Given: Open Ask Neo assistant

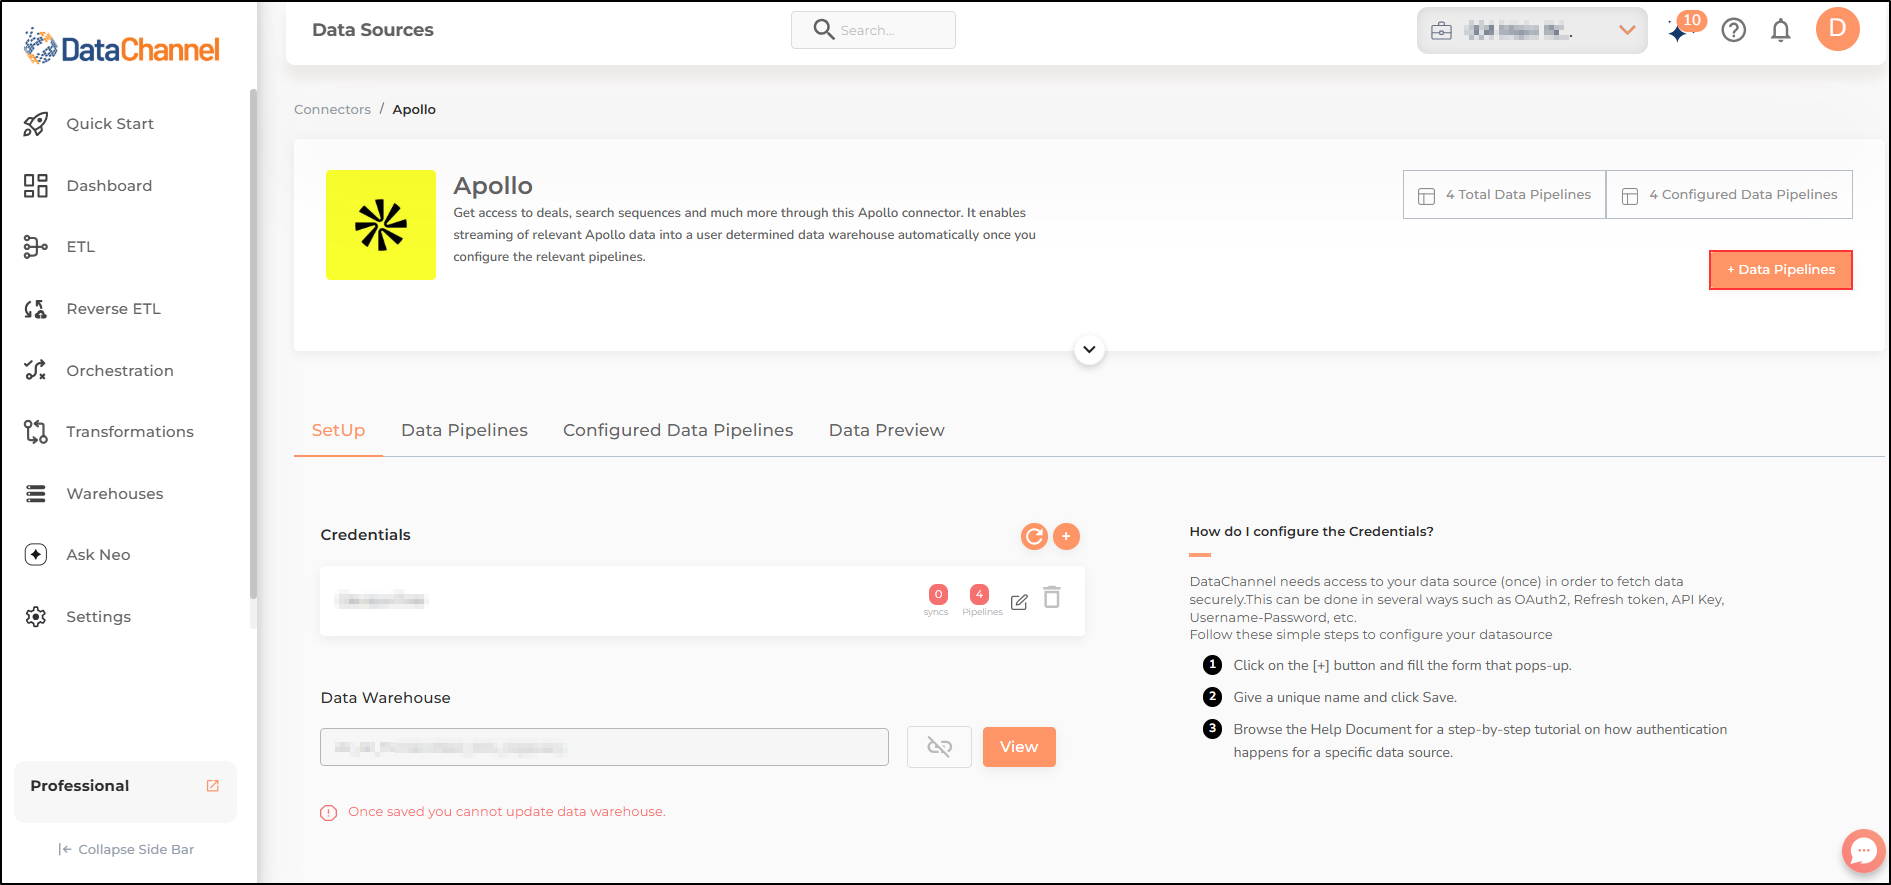Looking at the screenshot, I should (99, 555).
